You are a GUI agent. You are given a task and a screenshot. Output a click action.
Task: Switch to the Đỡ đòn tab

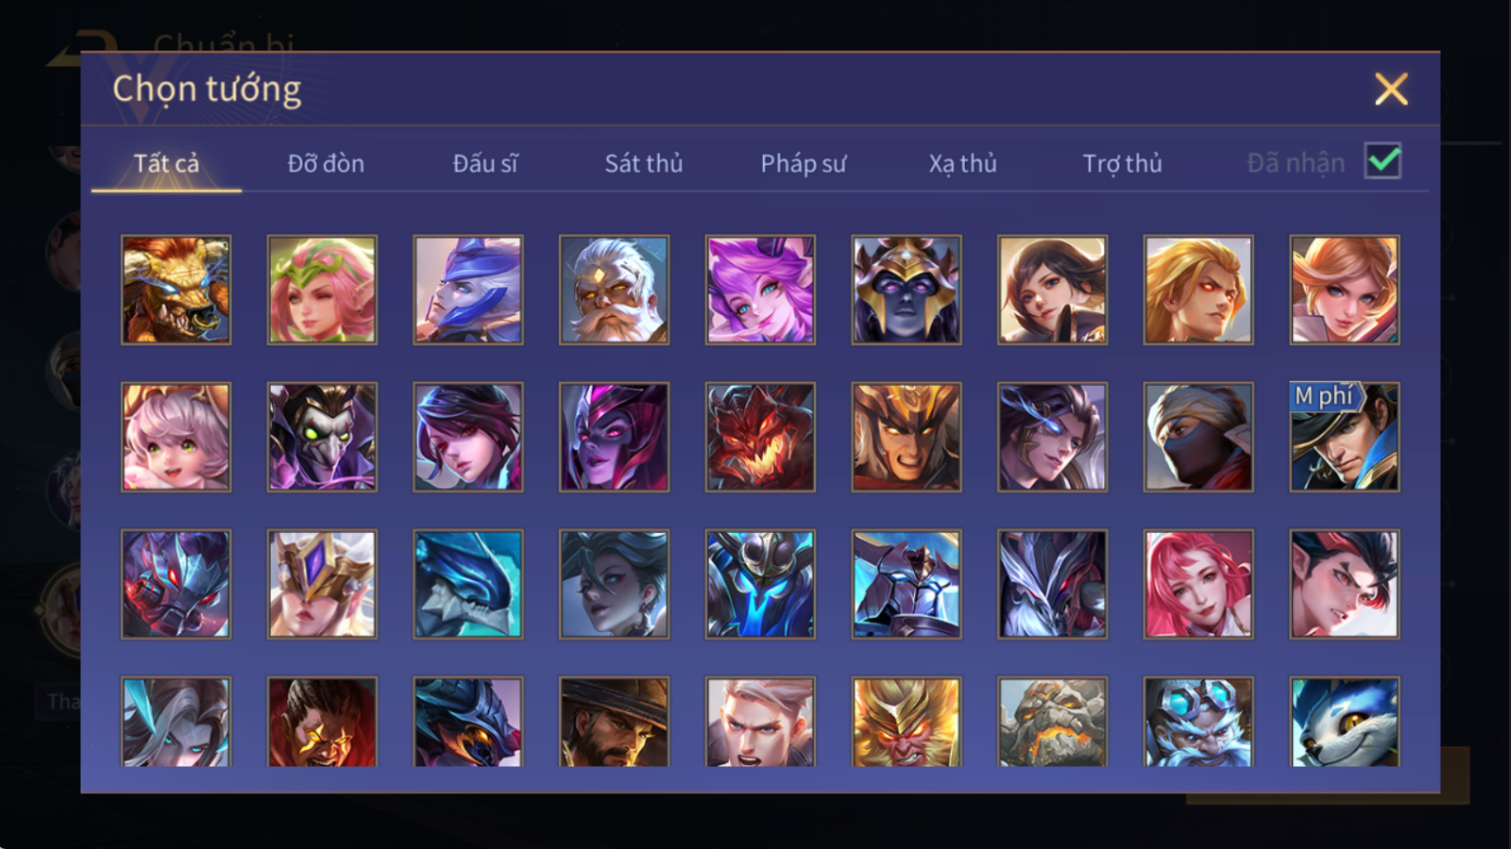326,163
